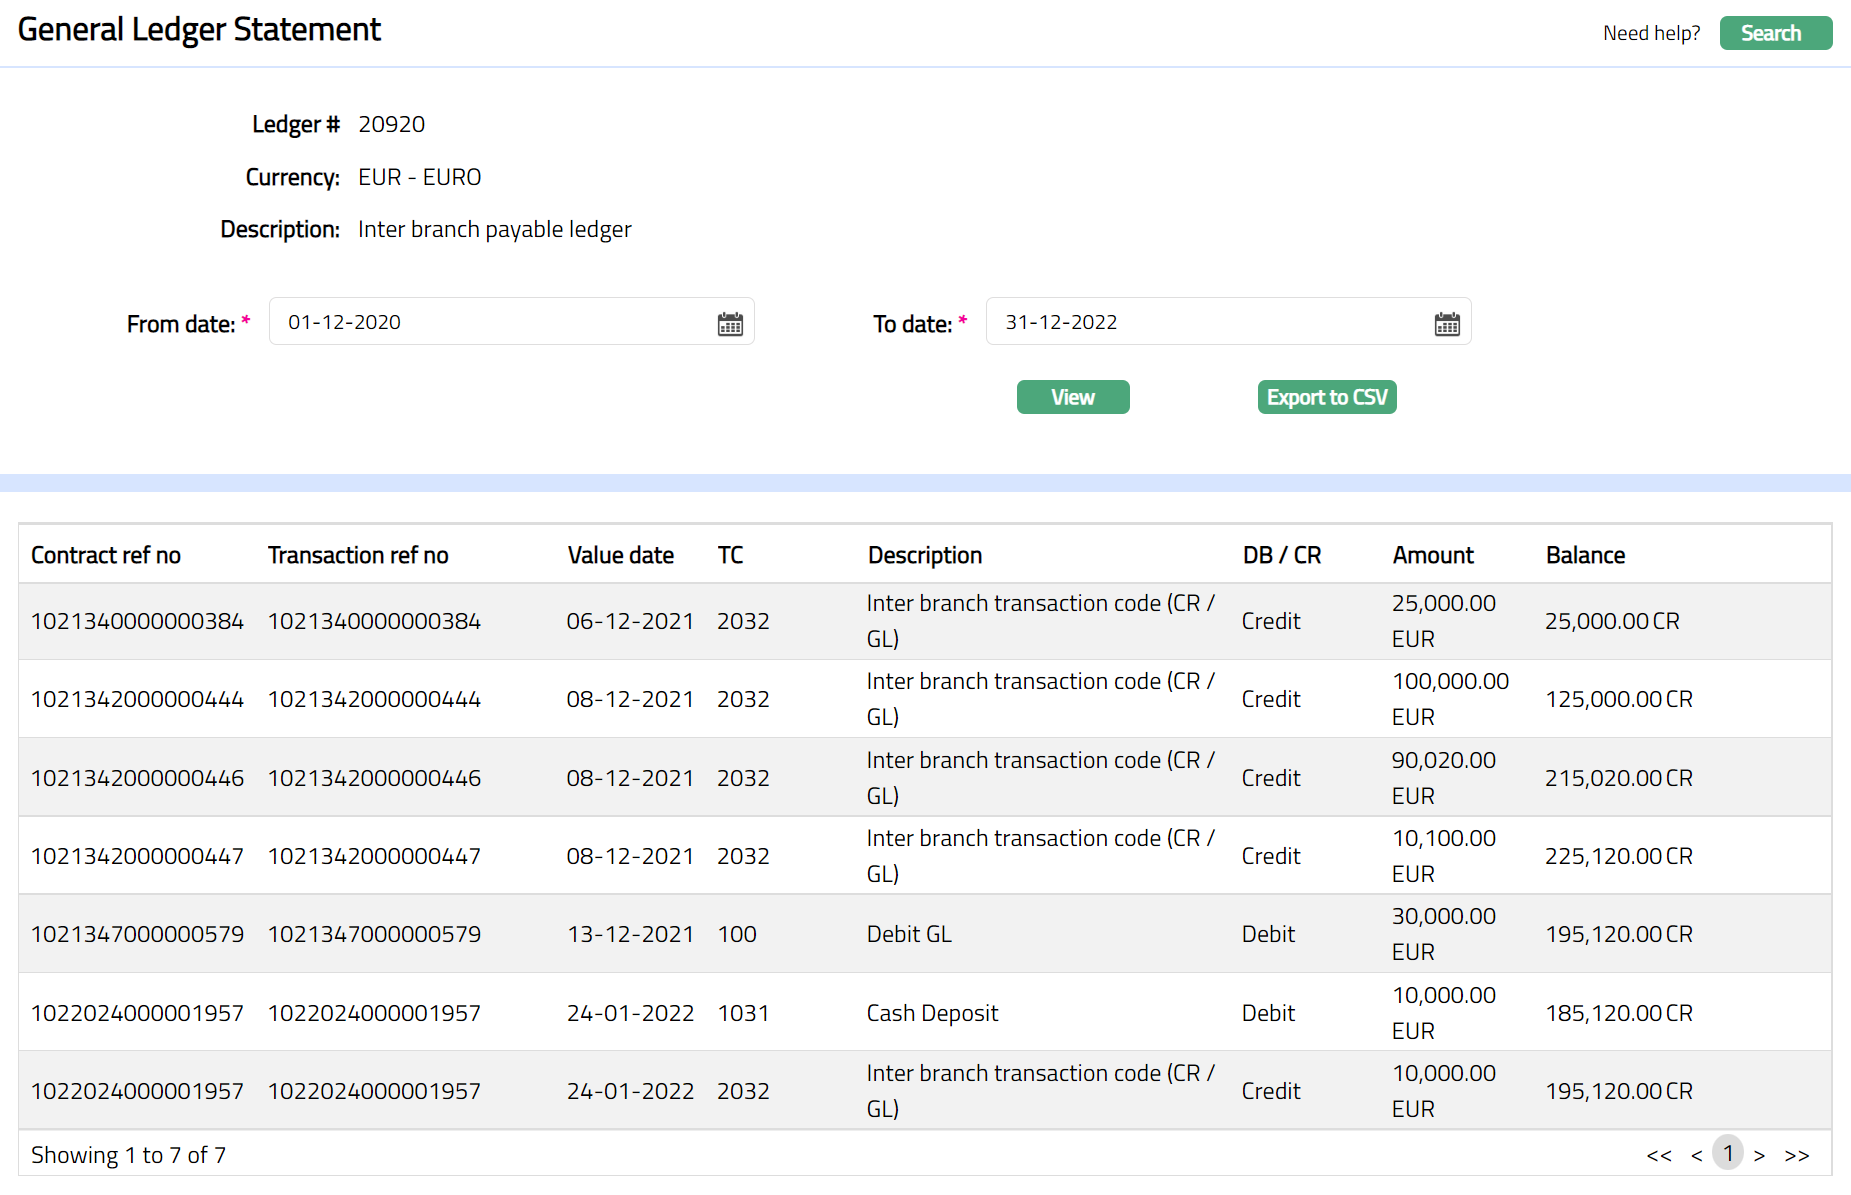Focus the To date input field
1851x1195 pixels.
coord(1205,322)
